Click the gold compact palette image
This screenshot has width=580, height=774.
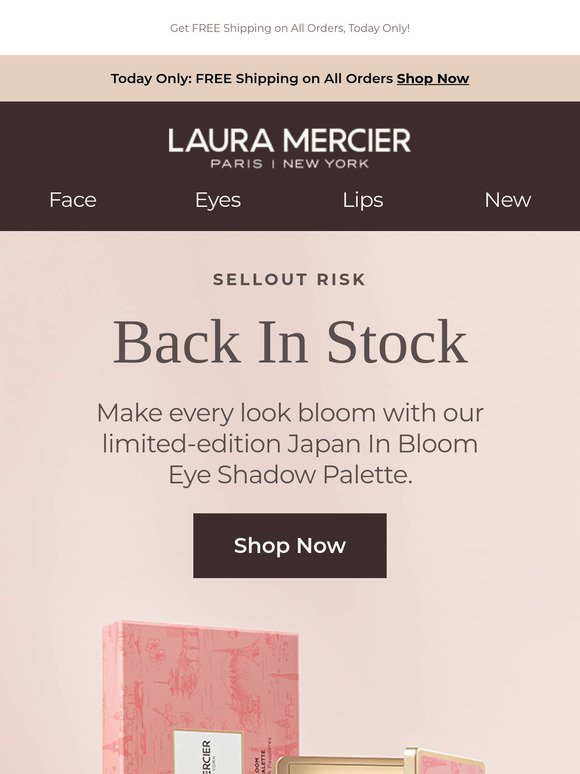coord(380,760)
